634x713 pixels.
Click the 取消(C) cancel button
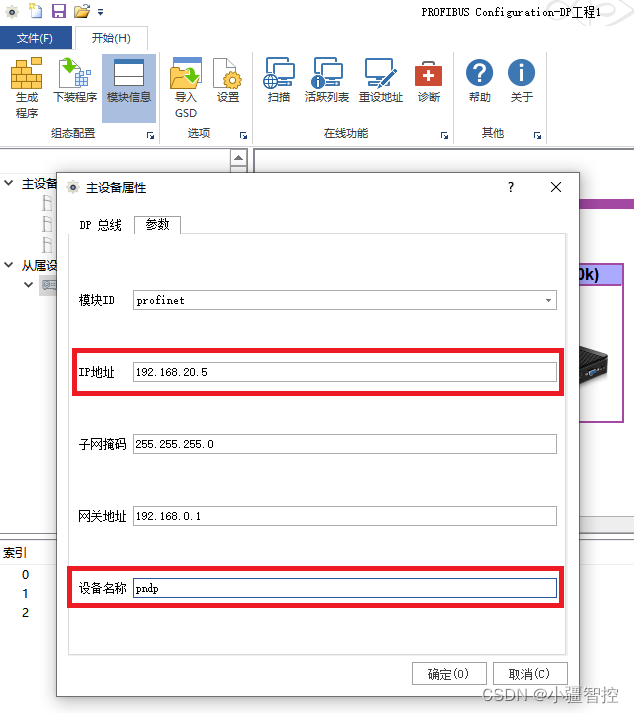tap(530, 673)
